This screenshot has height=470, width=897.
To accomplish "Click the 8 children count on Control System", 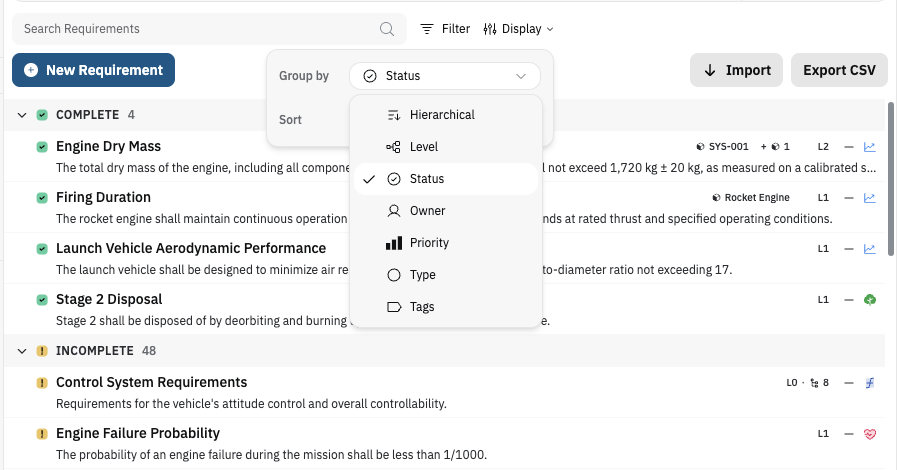I will click(x=820, y=383).
